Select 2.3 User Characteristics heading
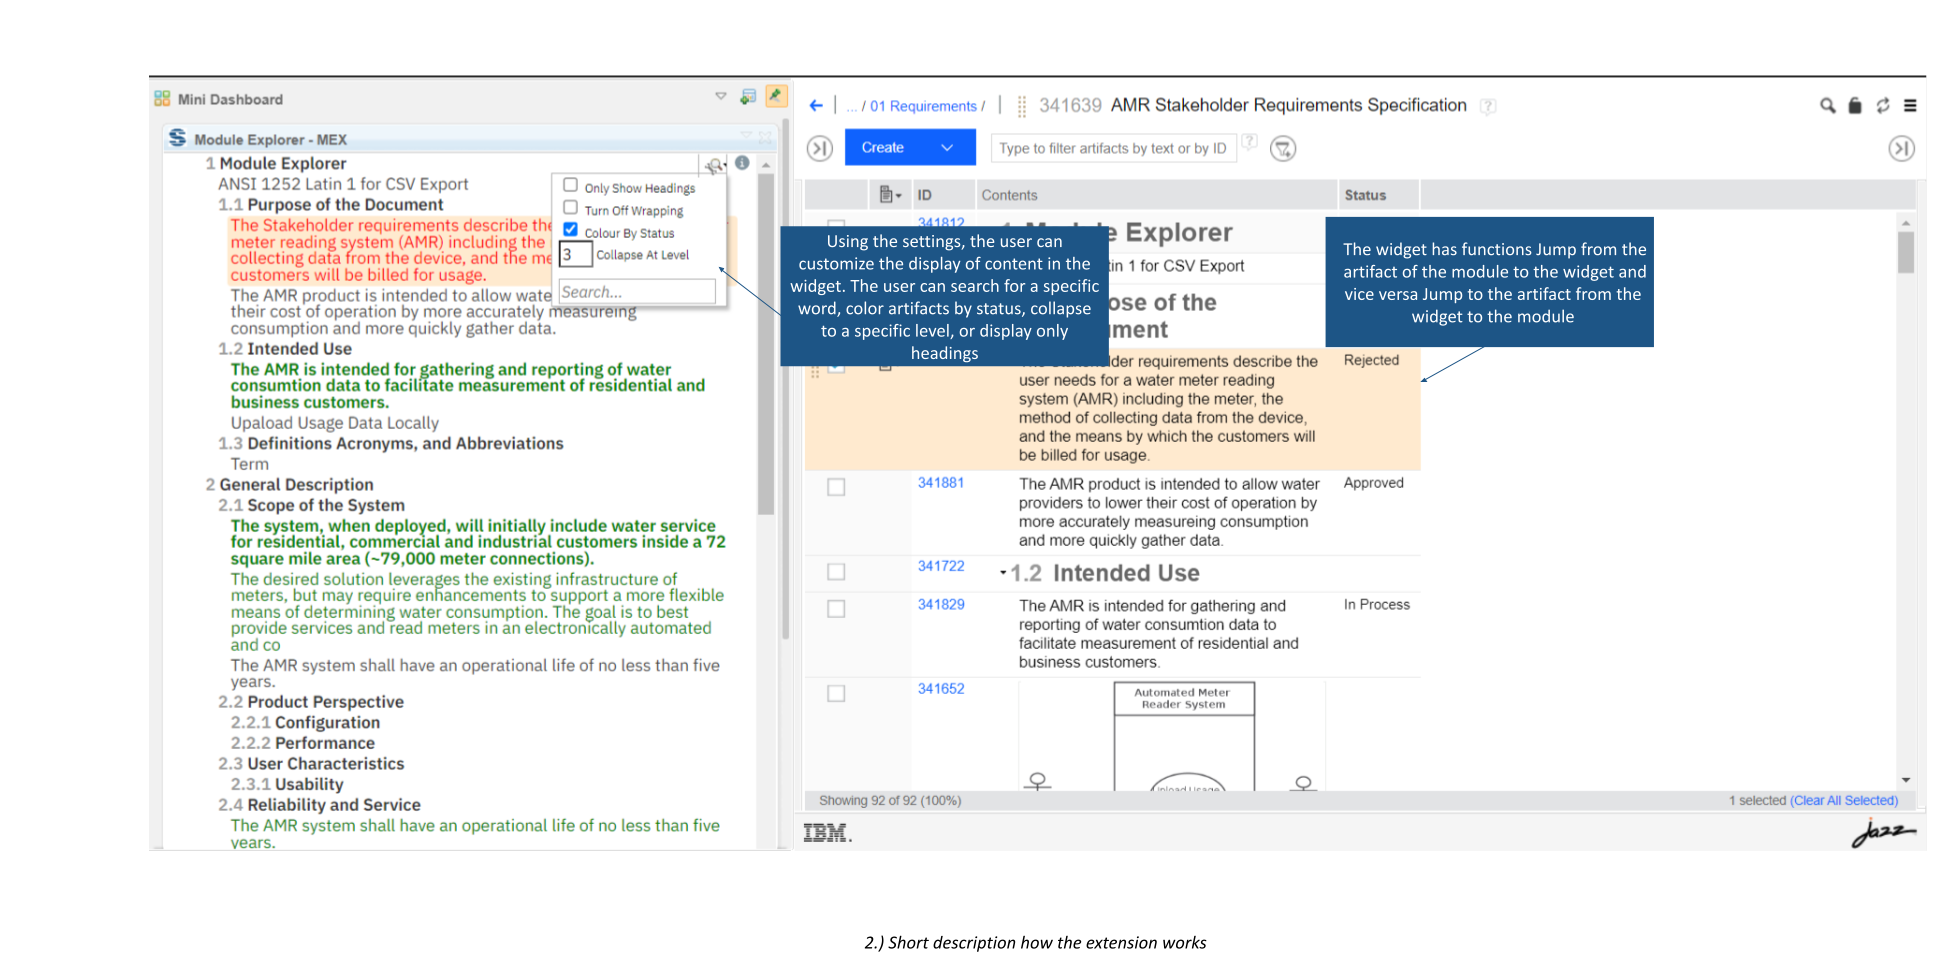This screenshot has height=980, width=1950. 312,764
